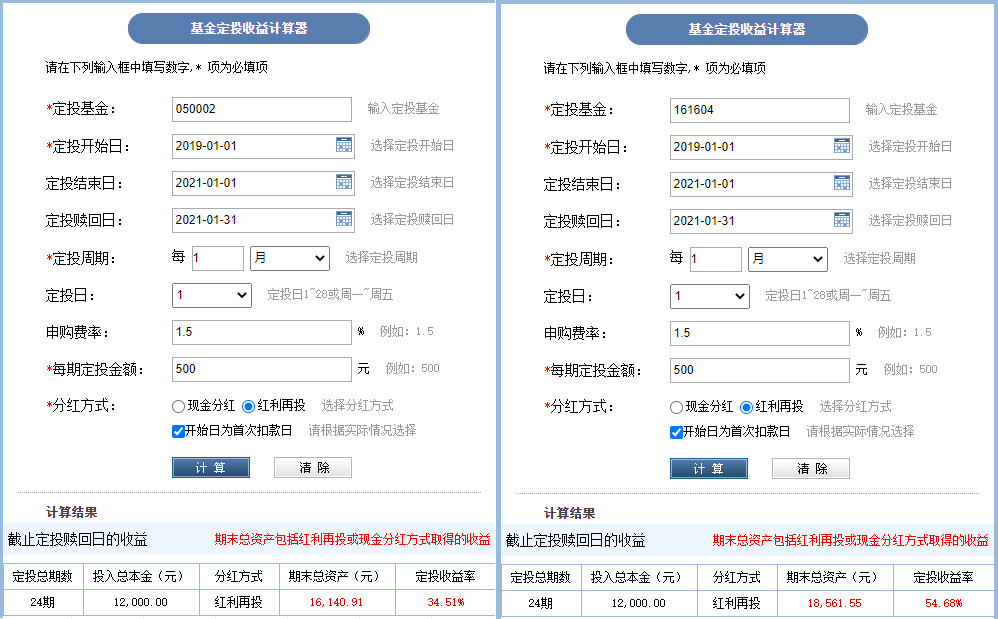The height and width of the screenshot is (619, 998).
Task: Click result value 16,140.91
Action: point(336,602)
